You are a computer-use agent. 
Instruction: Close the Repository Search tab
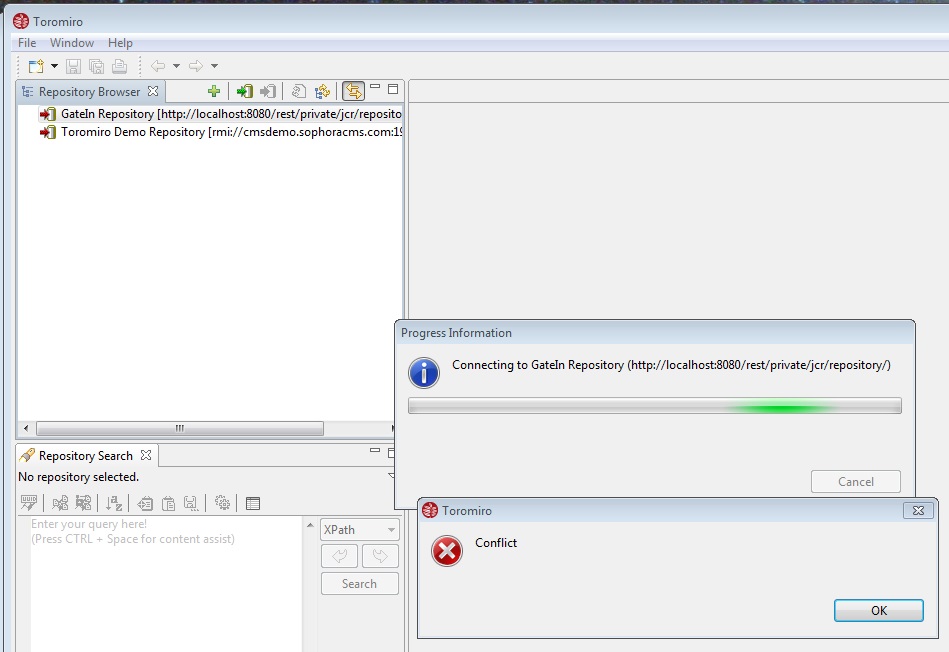point(146,455)
